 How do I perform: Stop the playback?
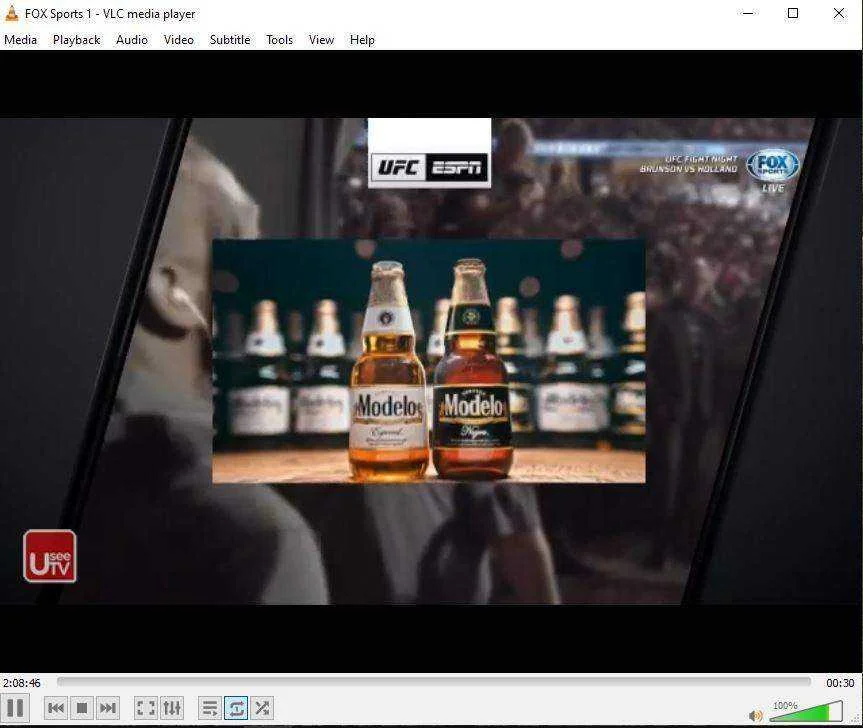(82, 708)
